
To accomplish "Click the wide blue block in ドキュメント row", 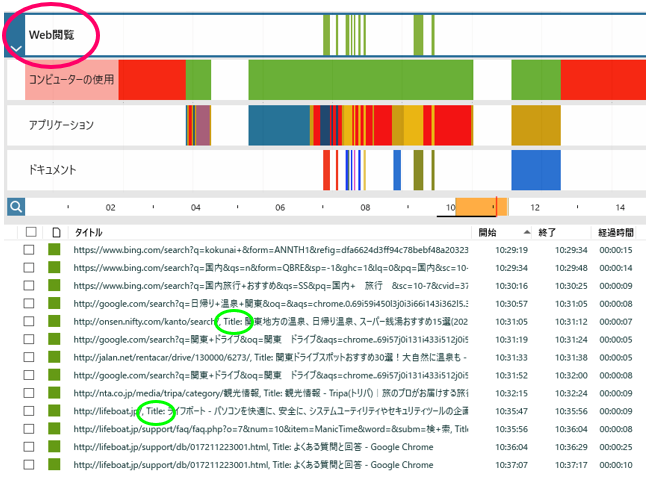I will 536,170.
